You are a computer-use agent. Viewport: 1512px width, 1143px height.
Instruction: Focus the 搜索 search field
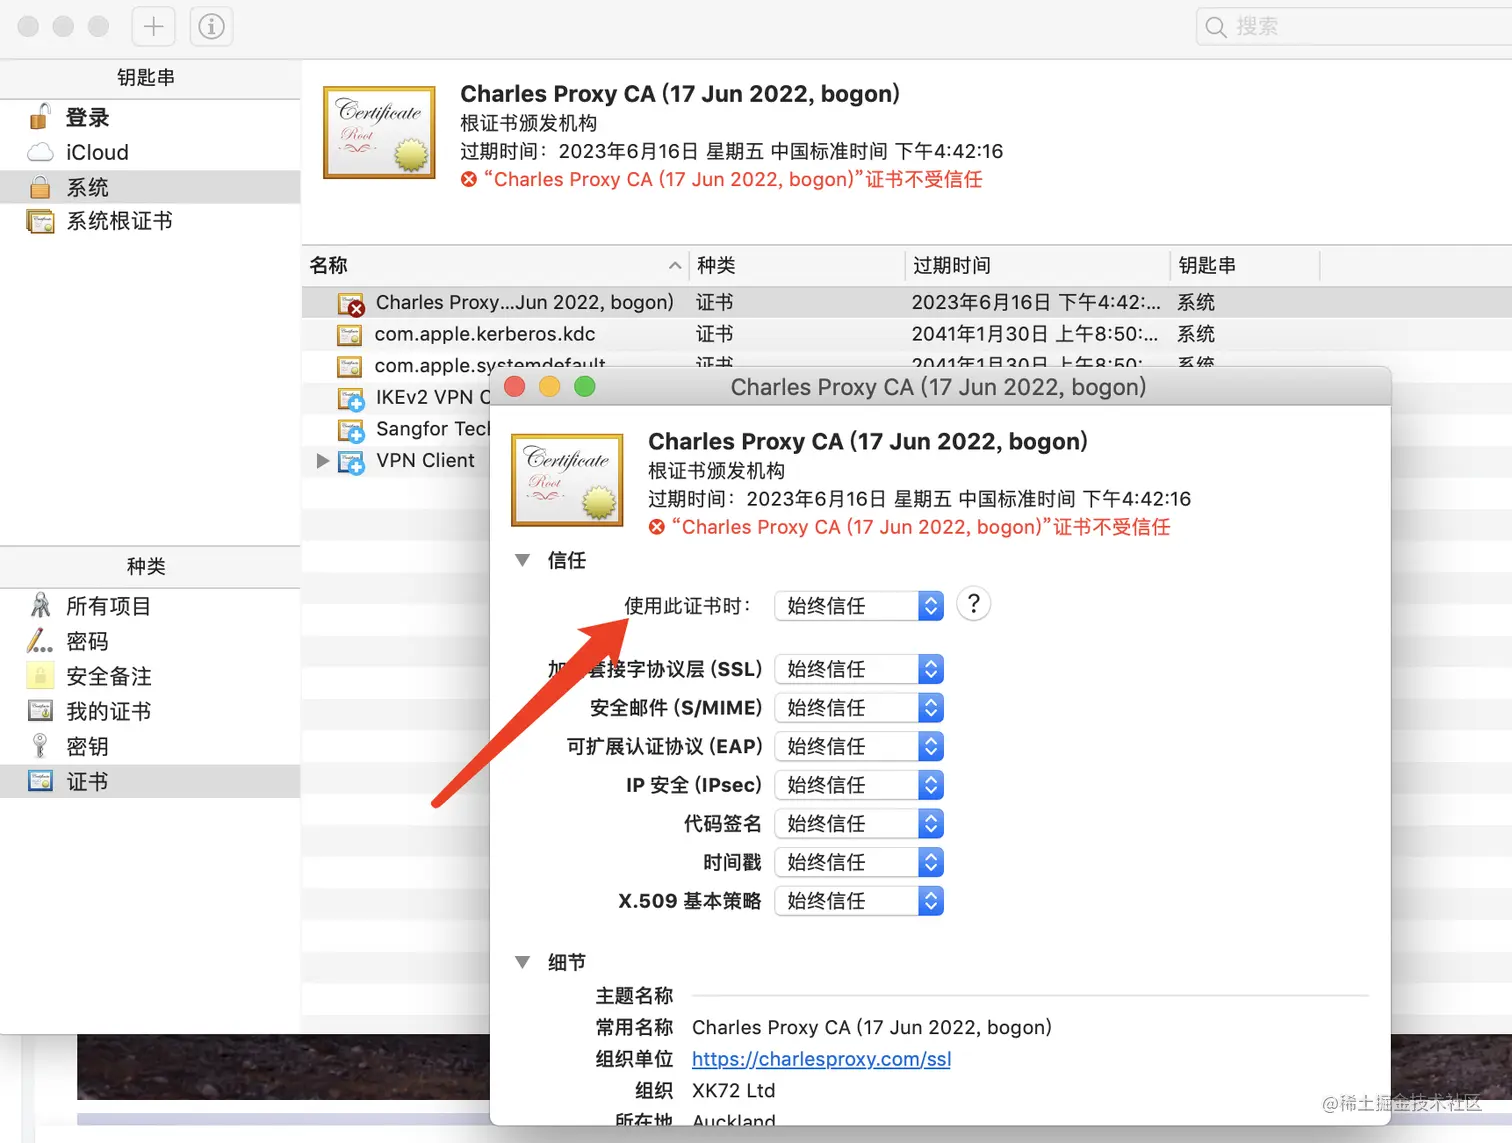pos(1354,26)
